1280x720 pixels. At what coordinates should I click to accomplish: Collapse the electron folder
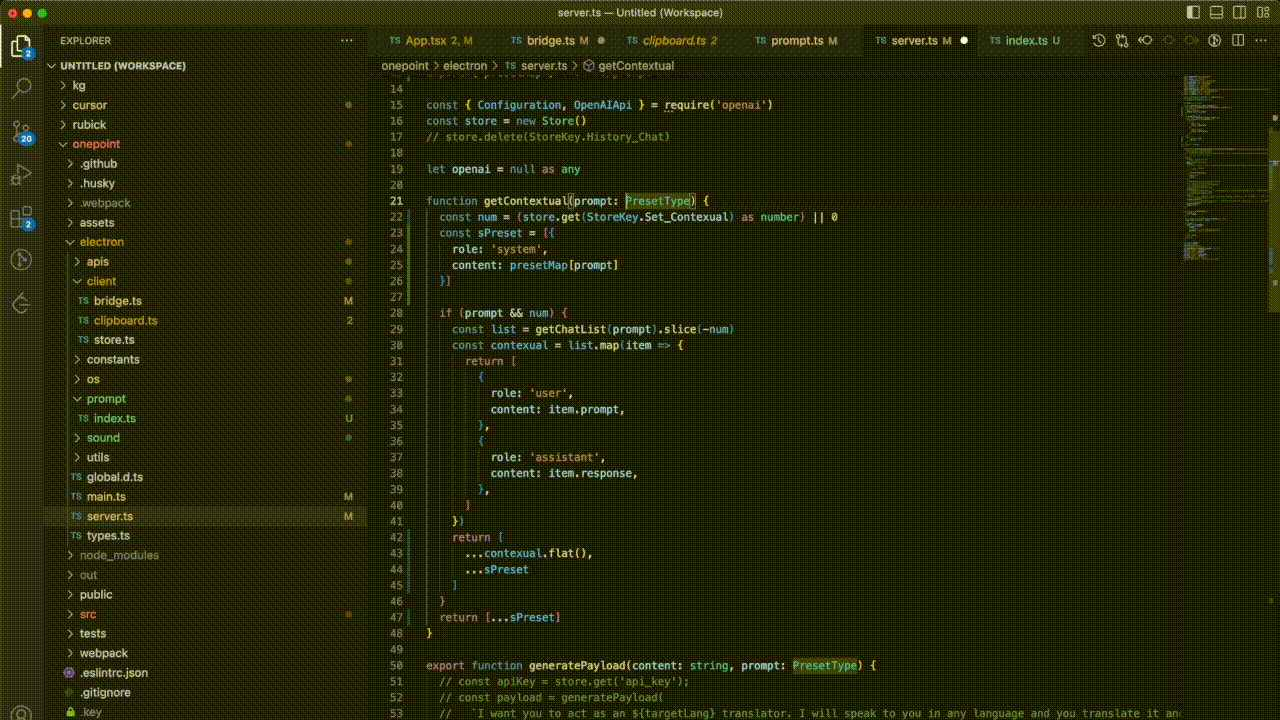click(x=101, y=242)
